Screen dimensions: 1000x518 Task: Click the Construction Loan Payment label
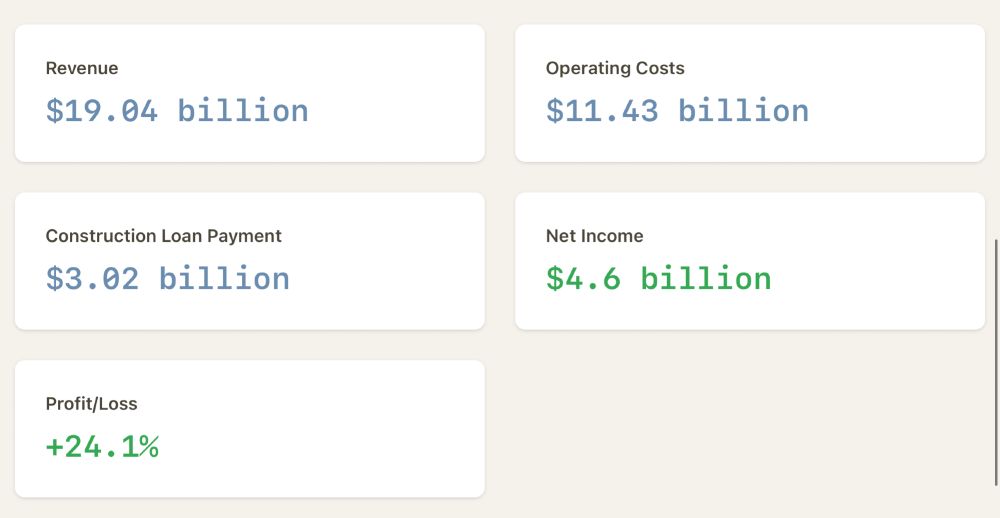coord(164,237)
